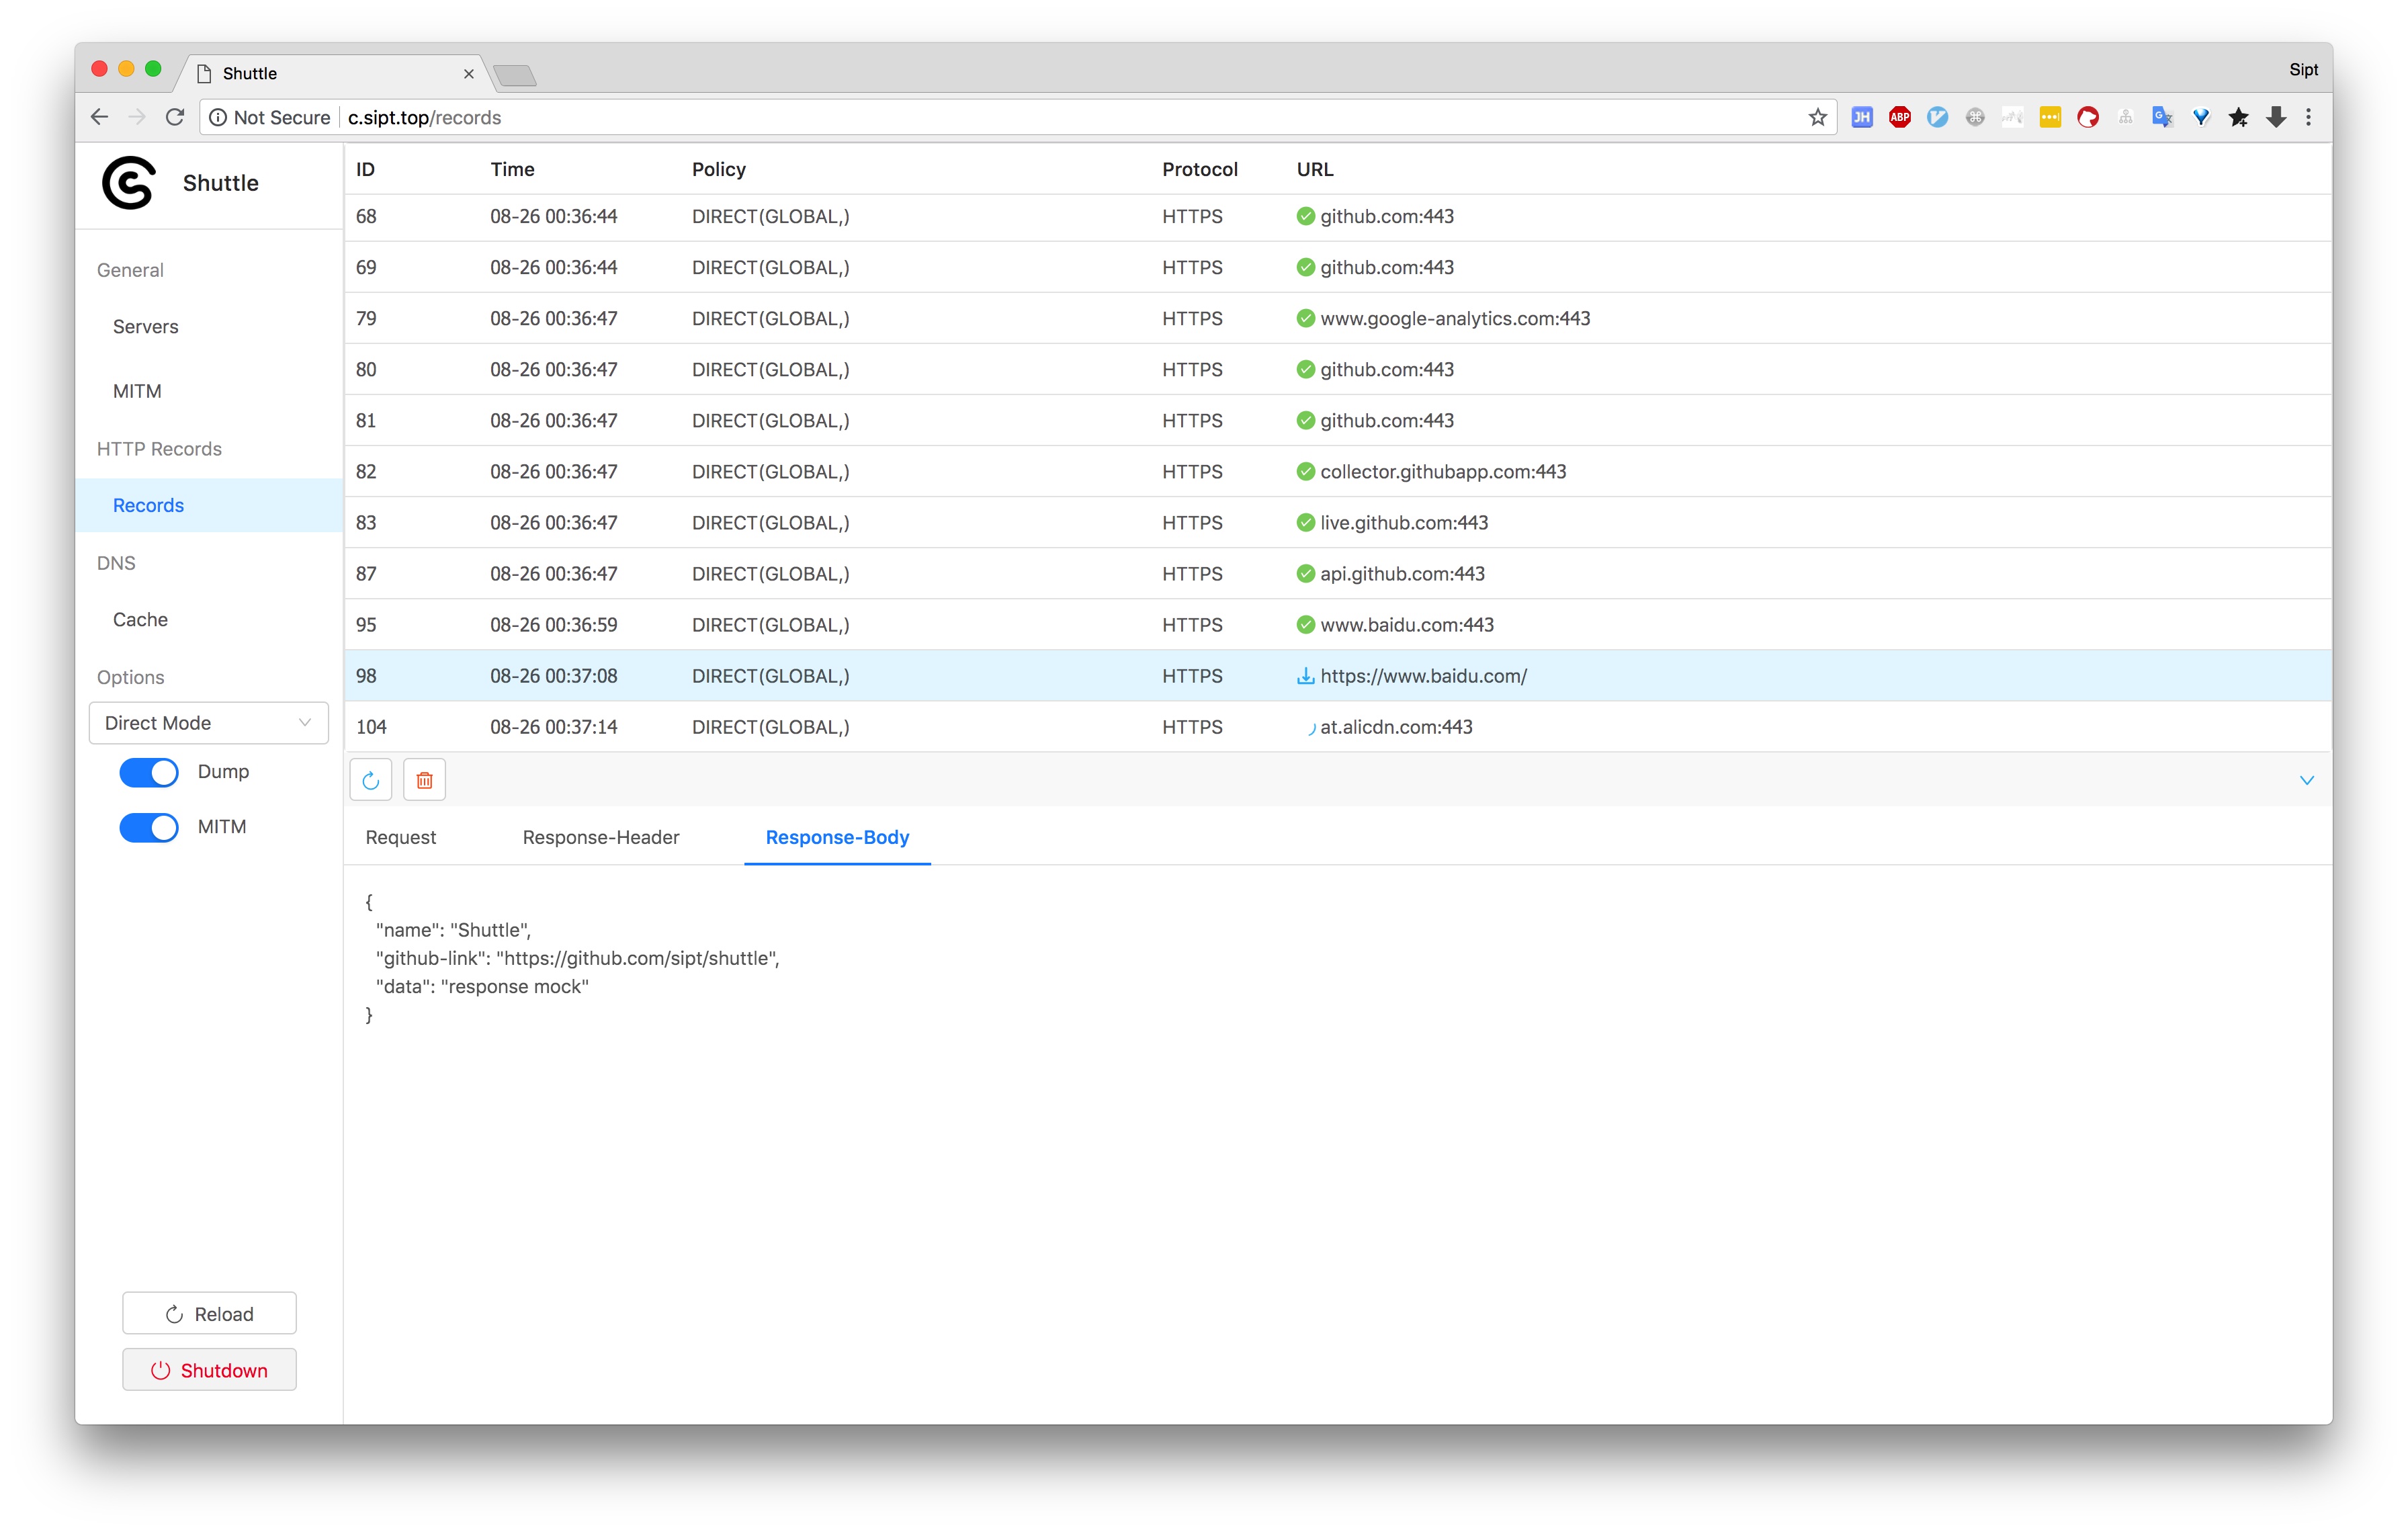Image resolution: width=2408 pixels, height=1532 pixels.
Task: Switch to the Request tab
Action: pyautogui.click(x=400, y=837)
